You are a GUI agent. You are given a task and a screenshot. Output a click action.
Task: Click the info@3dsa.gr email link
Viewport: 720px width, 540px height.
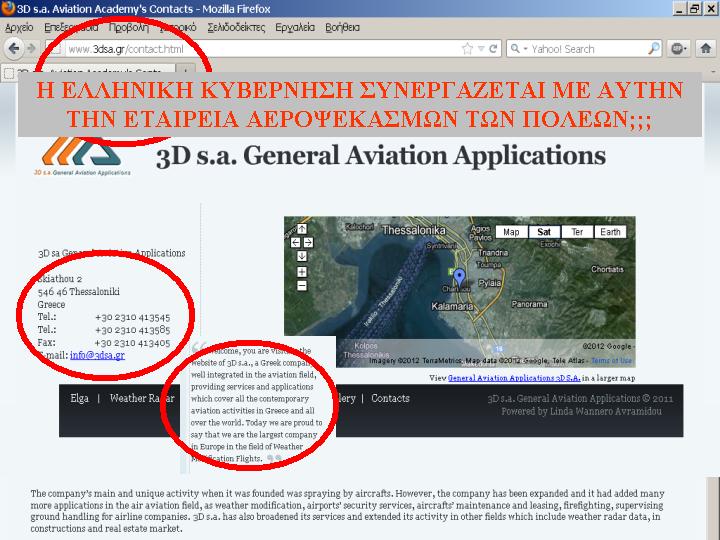click(x=97, y=355)
